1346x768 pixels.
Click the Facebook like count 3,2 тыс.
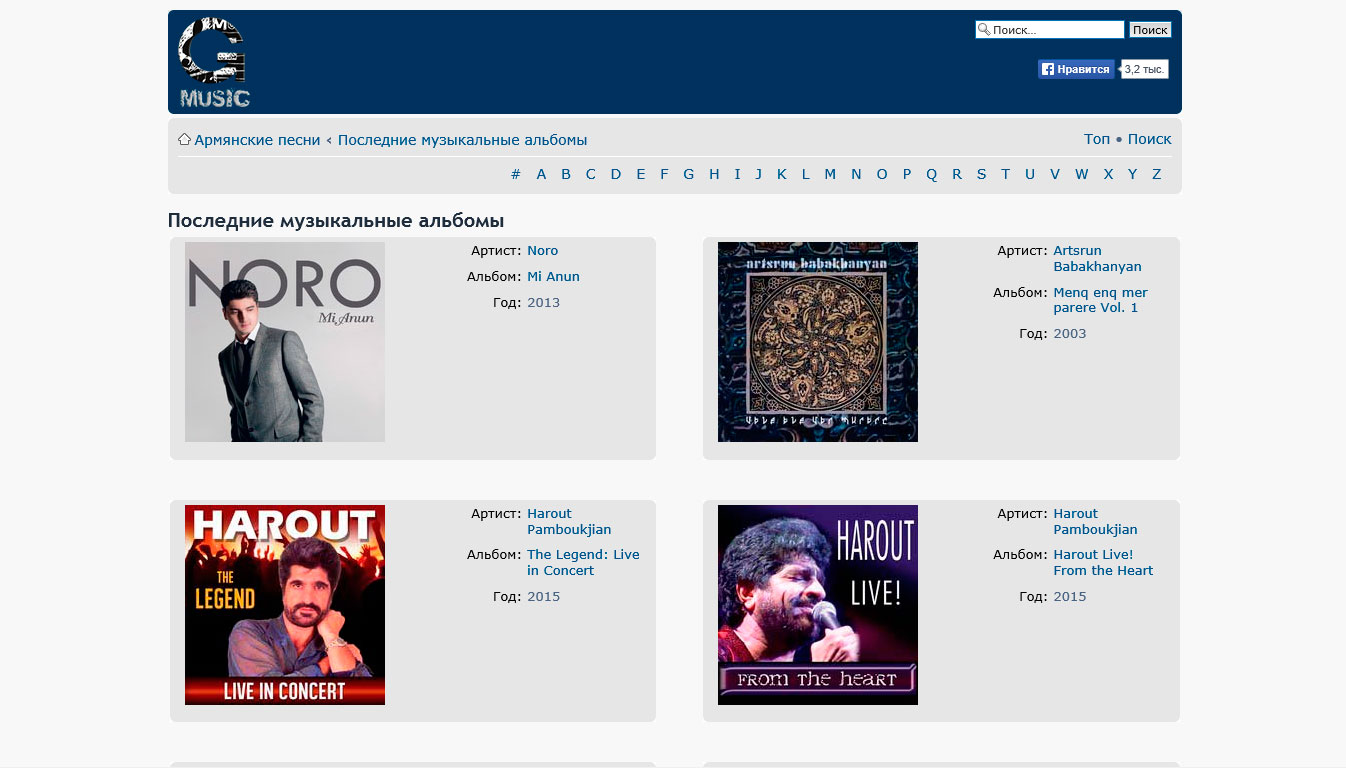click(1144, 69)
